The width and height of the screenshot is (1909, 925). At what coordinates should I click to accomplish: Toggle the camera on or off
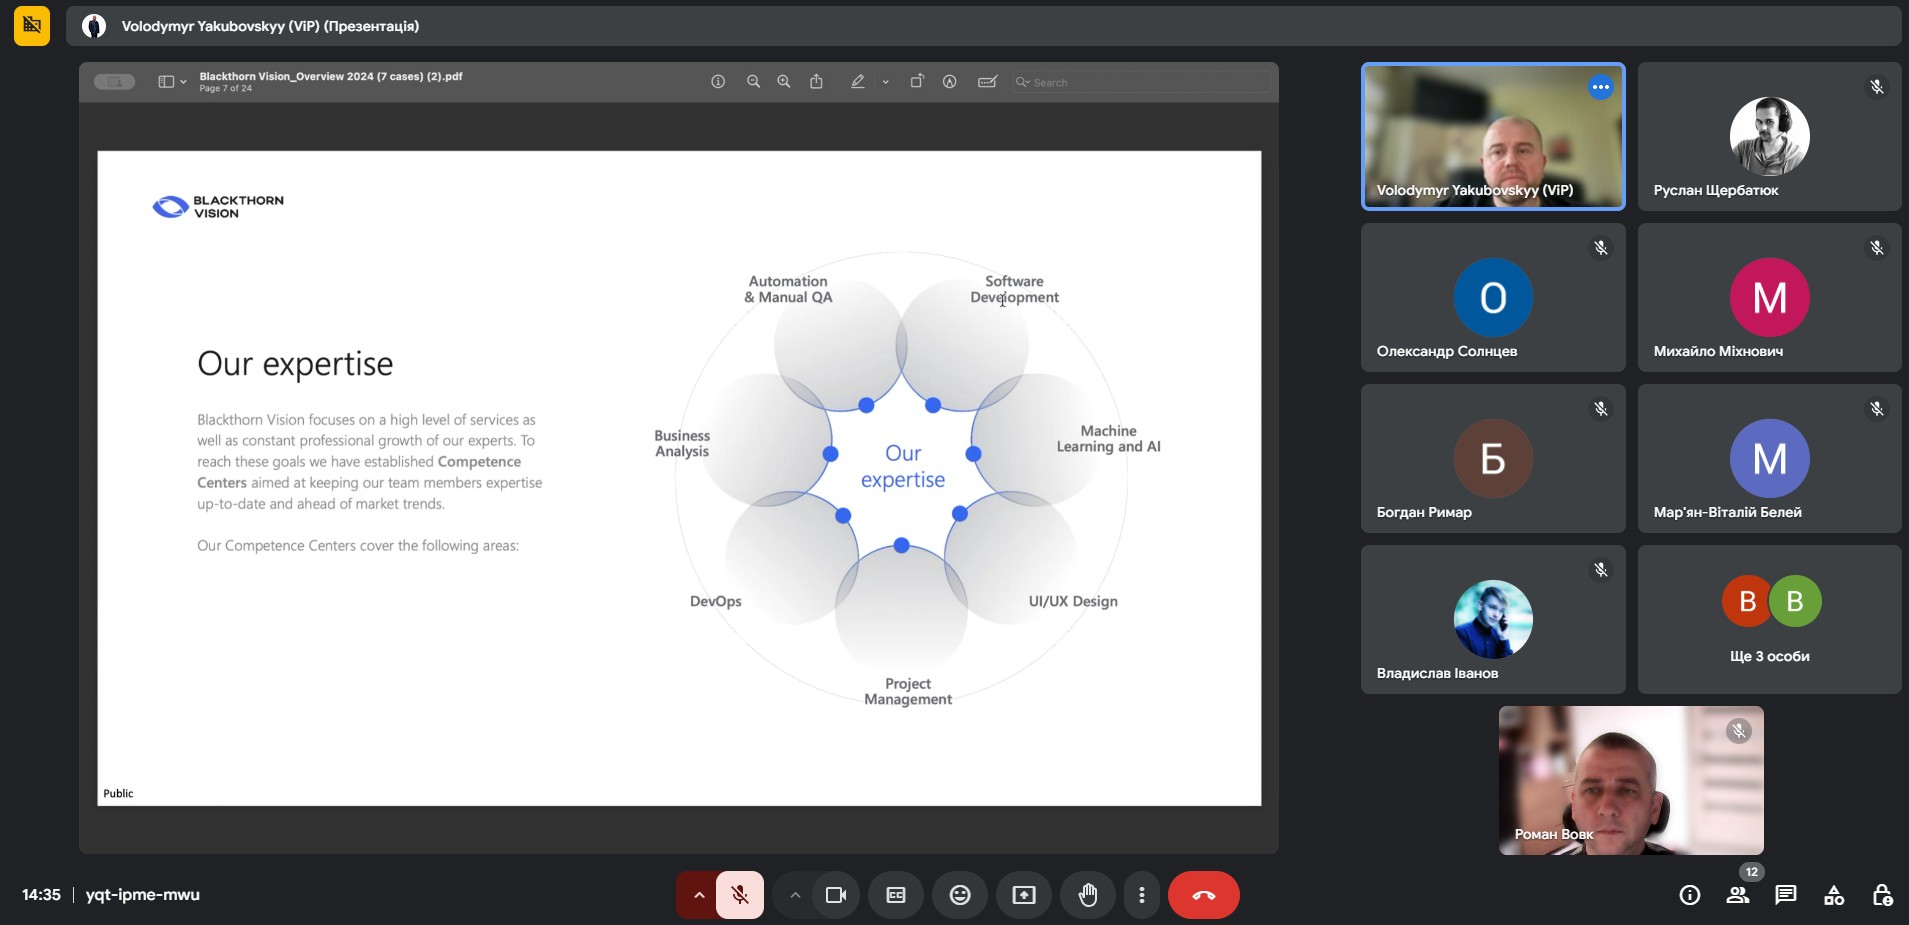point(835,895)
